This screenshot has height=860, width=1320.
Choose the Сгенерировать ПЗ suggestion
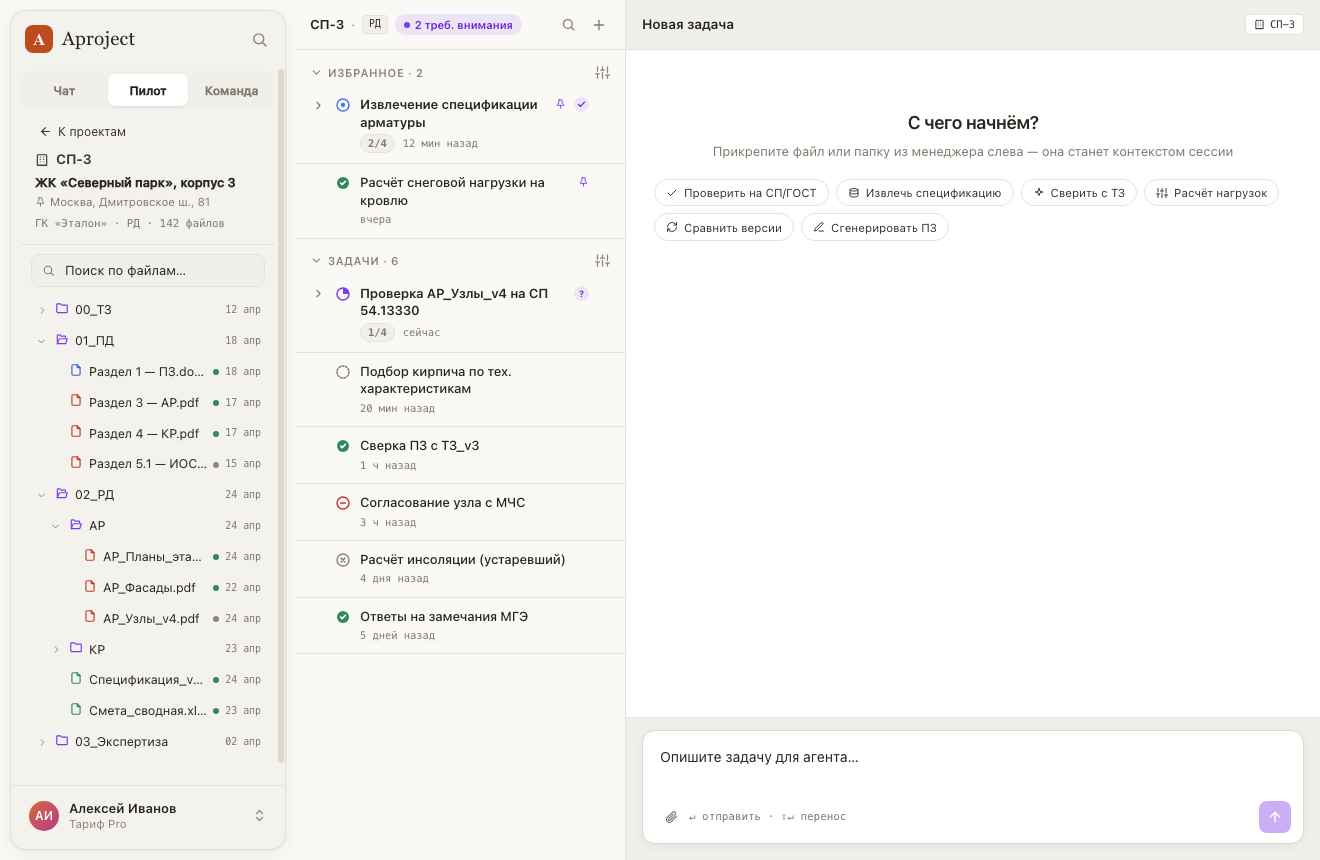pyautogui.click(x=875, y=228)
